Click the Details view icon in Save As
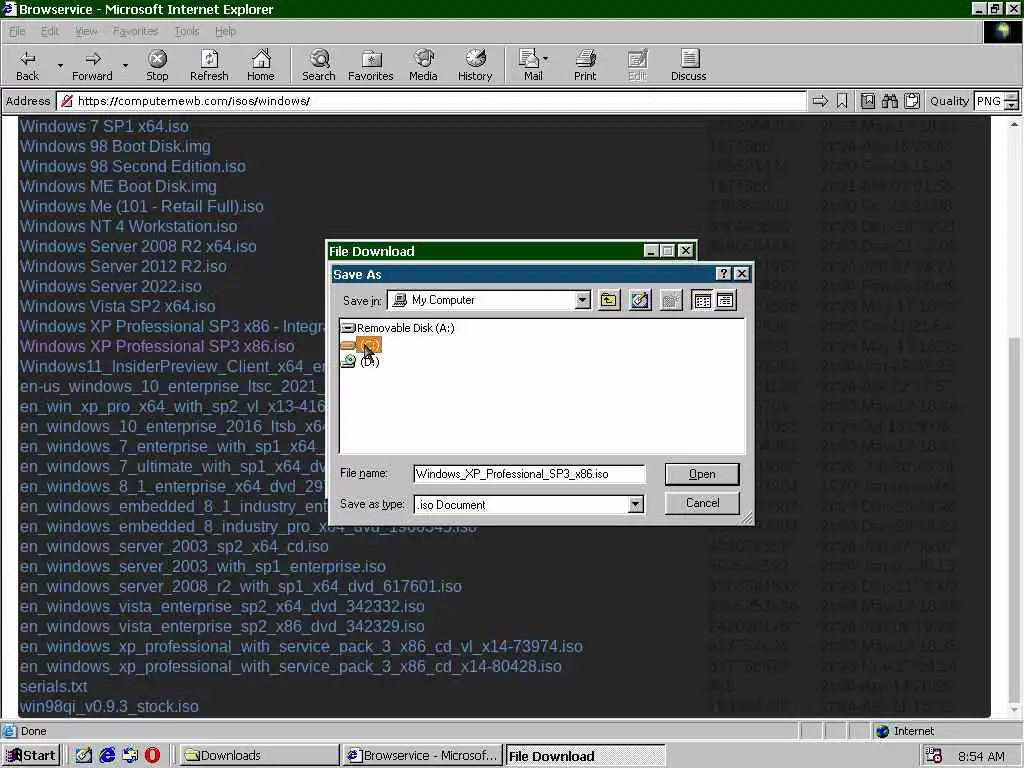The image size is (1024, 768). click(x=725, y=300)
